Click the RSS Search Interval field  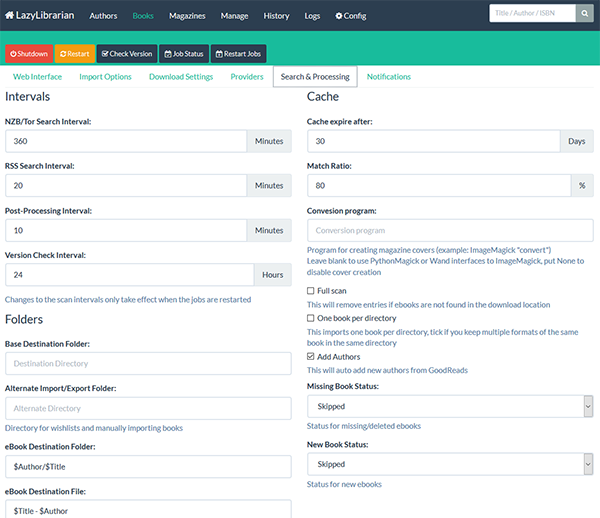(126, 186)
